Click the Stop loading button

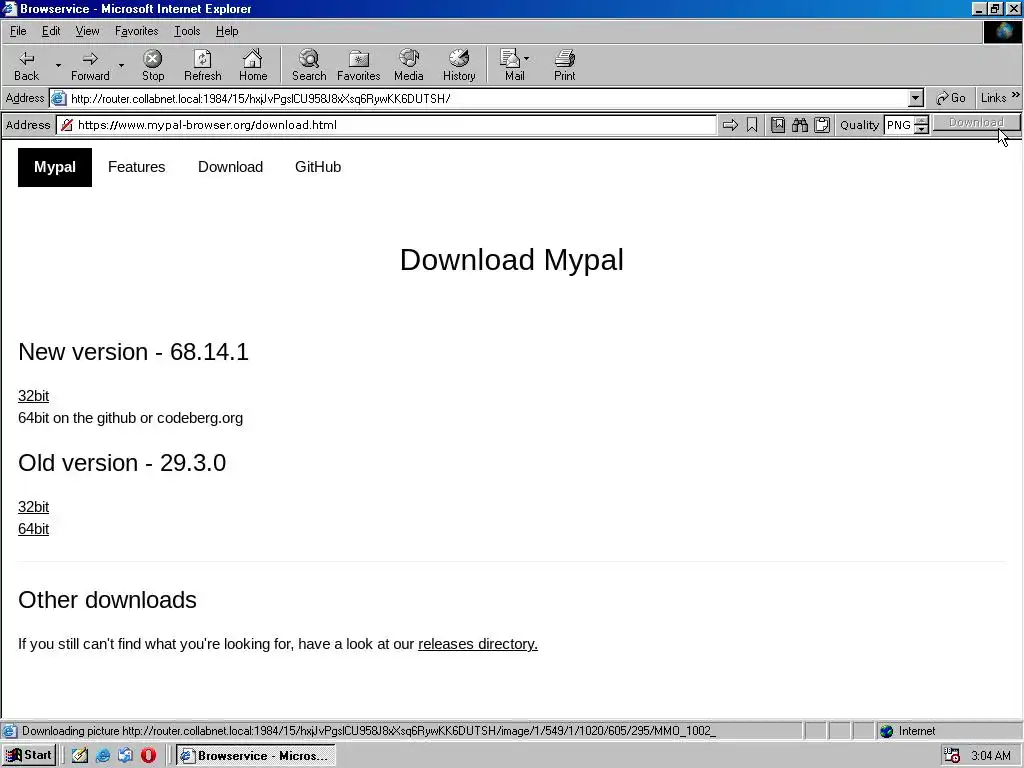[x=153, y=65]
